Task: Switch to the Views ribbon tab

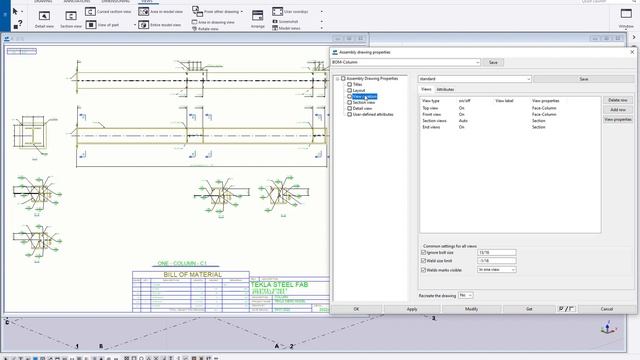Action: (148, 2)
